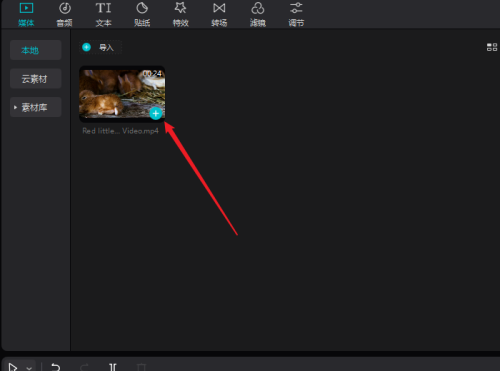Screen dimensions: 500x371
Task: Open the 特效 effects tab
Action: click(181, 14)
